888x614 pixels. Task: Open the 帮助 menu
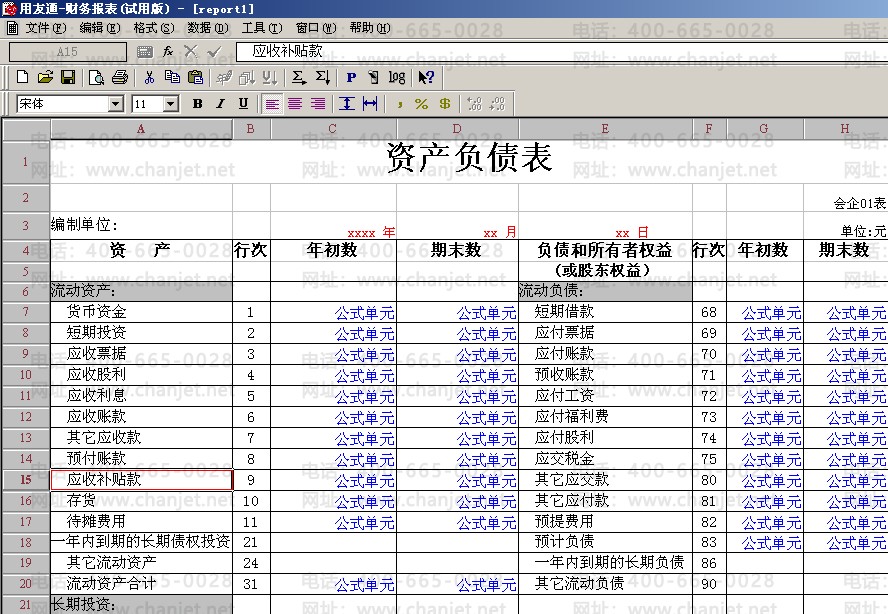tap(369, 27)
